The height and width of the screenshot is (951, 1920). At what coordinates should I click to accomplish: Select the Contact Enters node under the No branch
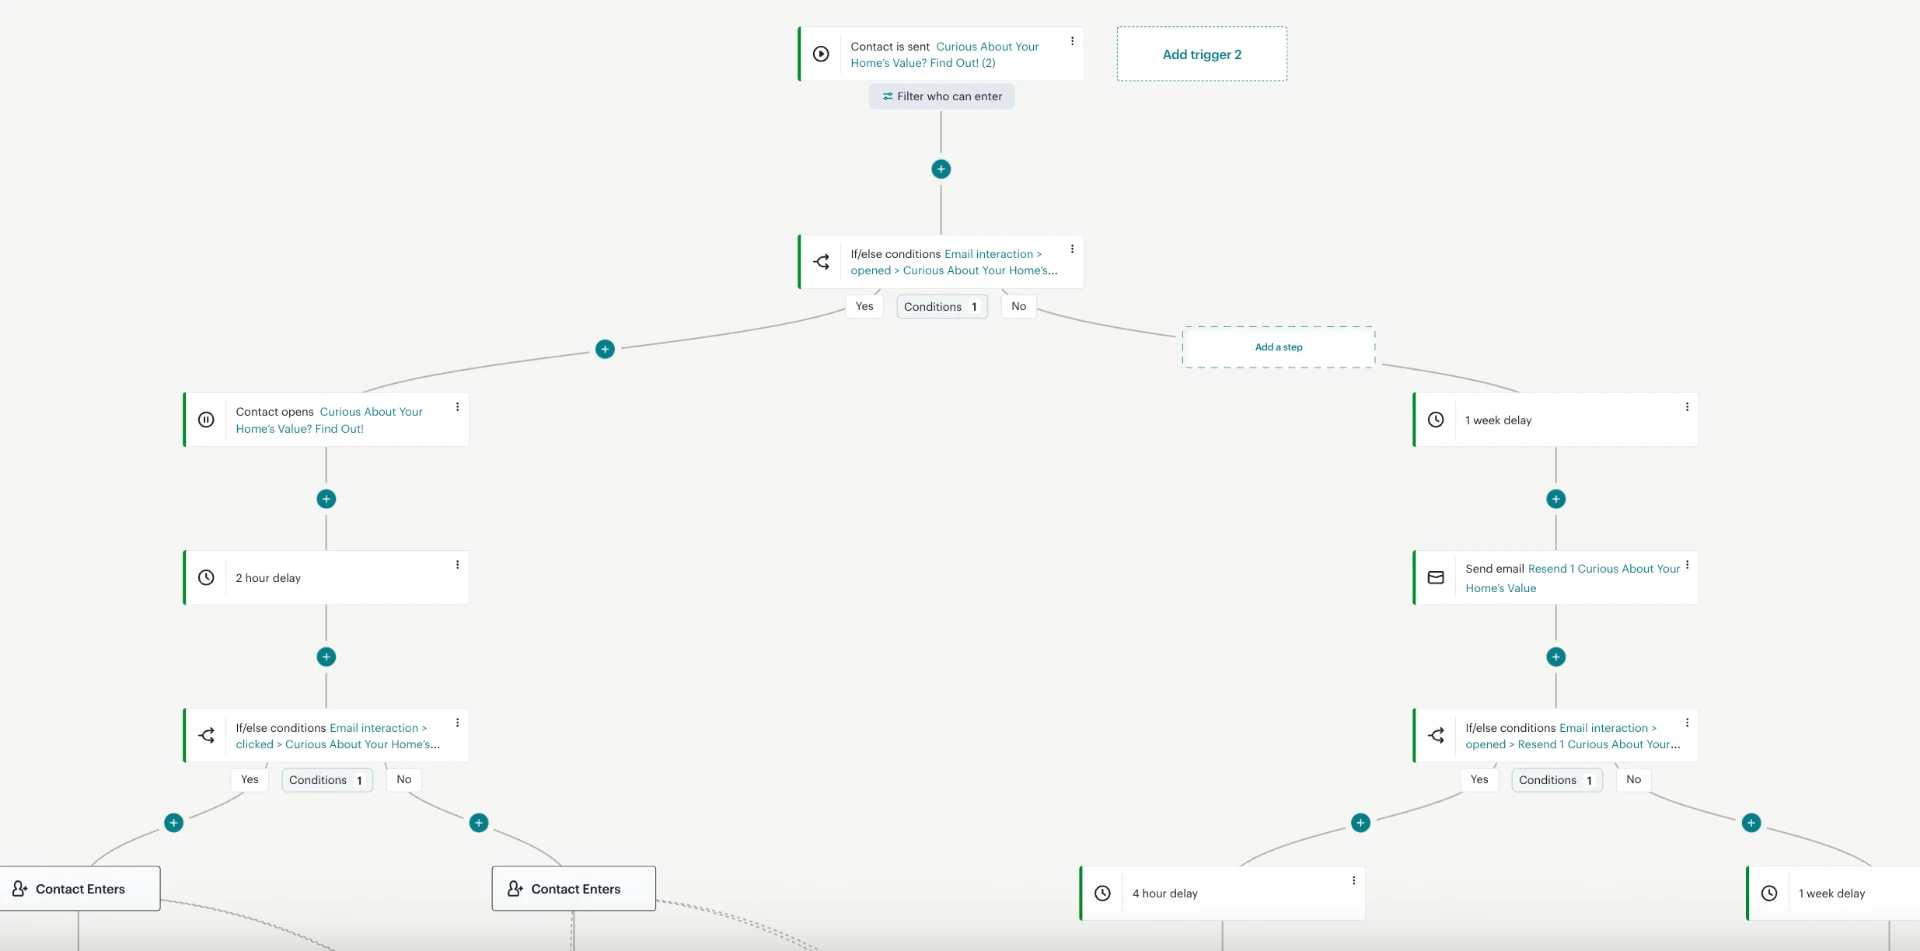[574, 888]
